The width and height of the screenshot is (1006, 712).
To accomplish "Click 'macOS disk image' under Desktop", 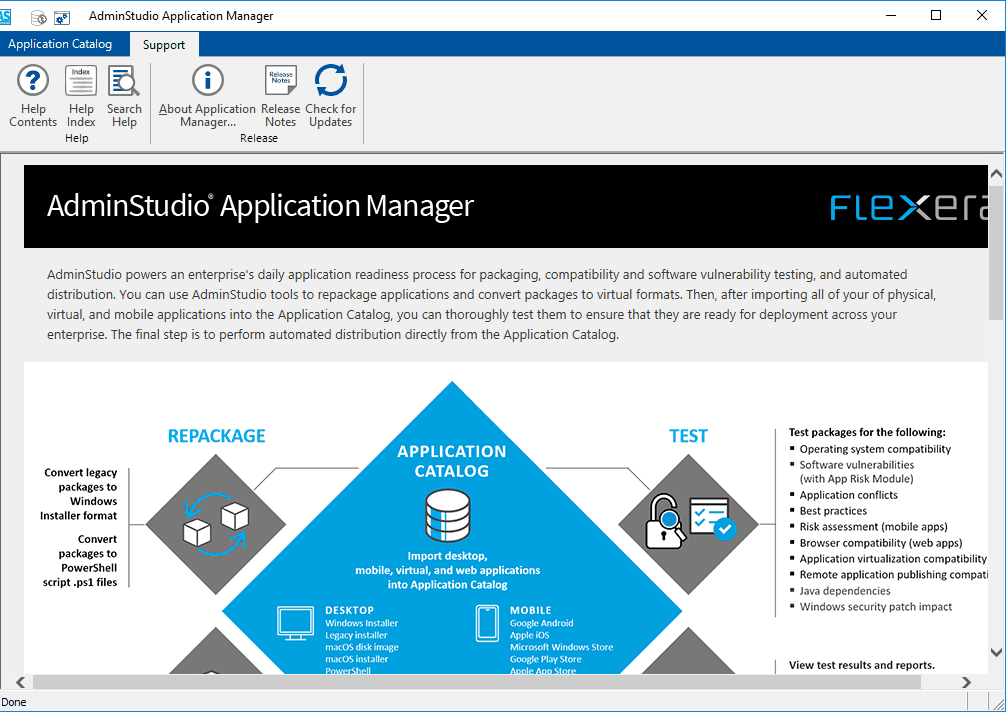I will click(361, 647).
